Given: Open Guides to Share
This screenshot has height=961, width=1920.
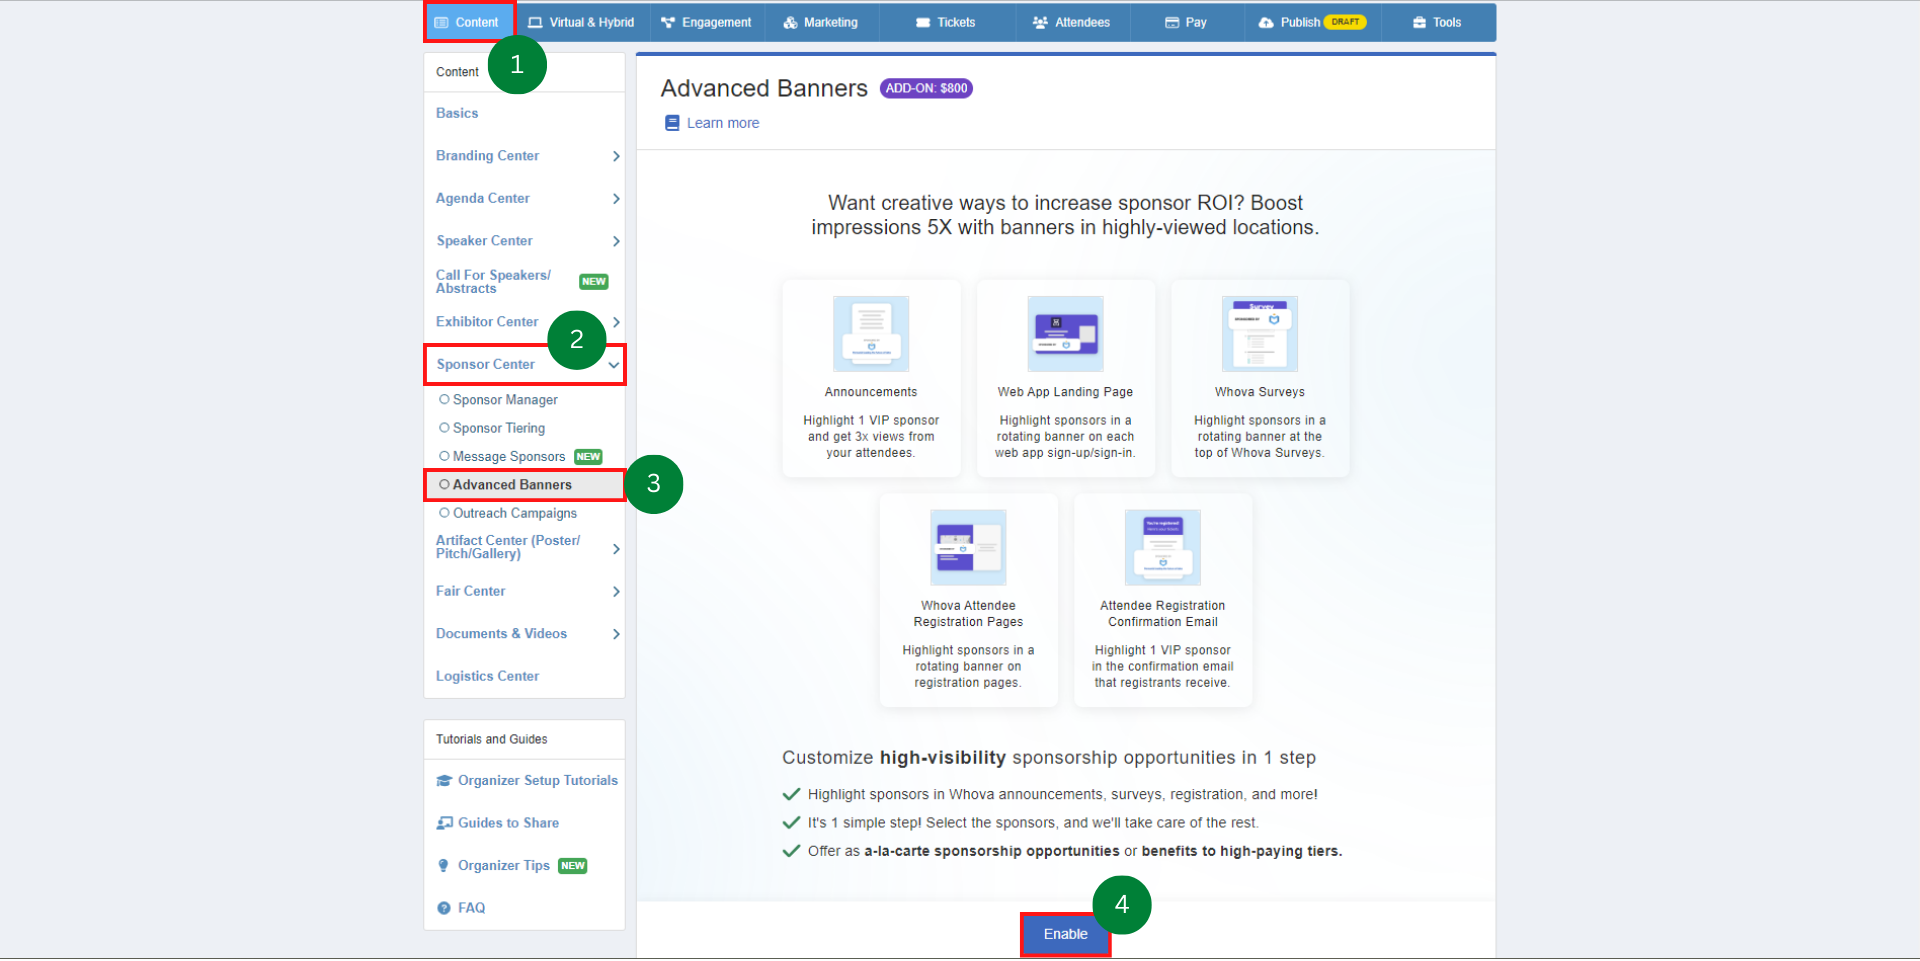Looking at the screenshot, I should coord(508,823).
